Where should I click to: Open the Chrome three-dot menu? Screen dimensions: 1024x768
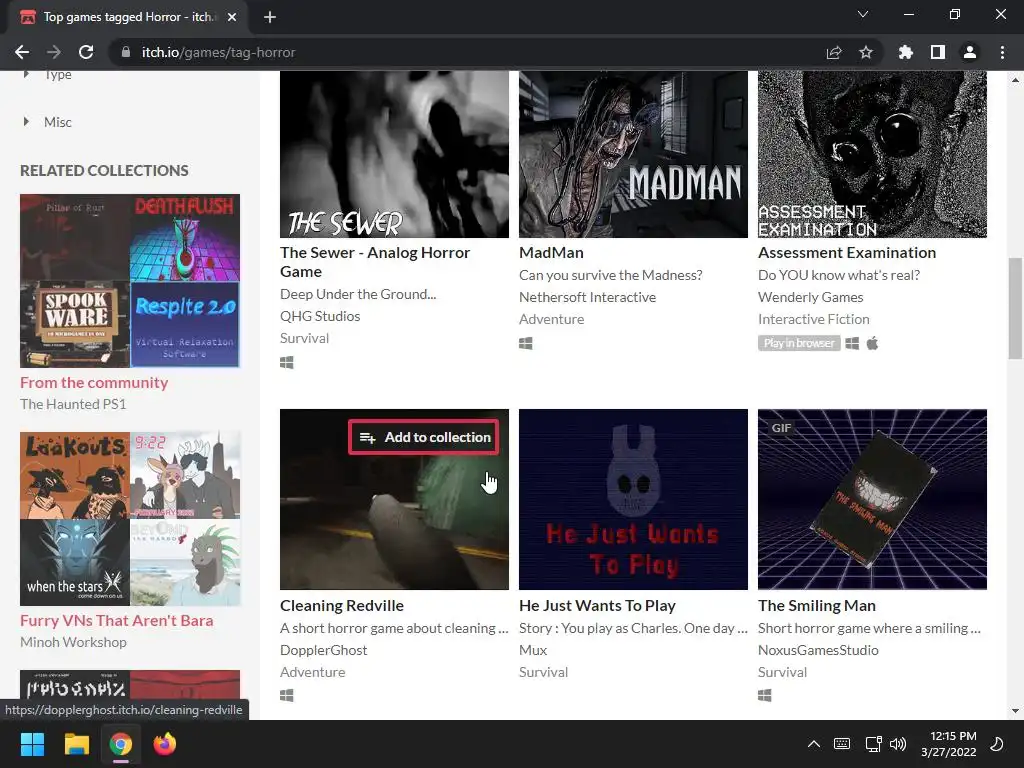coord(1002,52)
